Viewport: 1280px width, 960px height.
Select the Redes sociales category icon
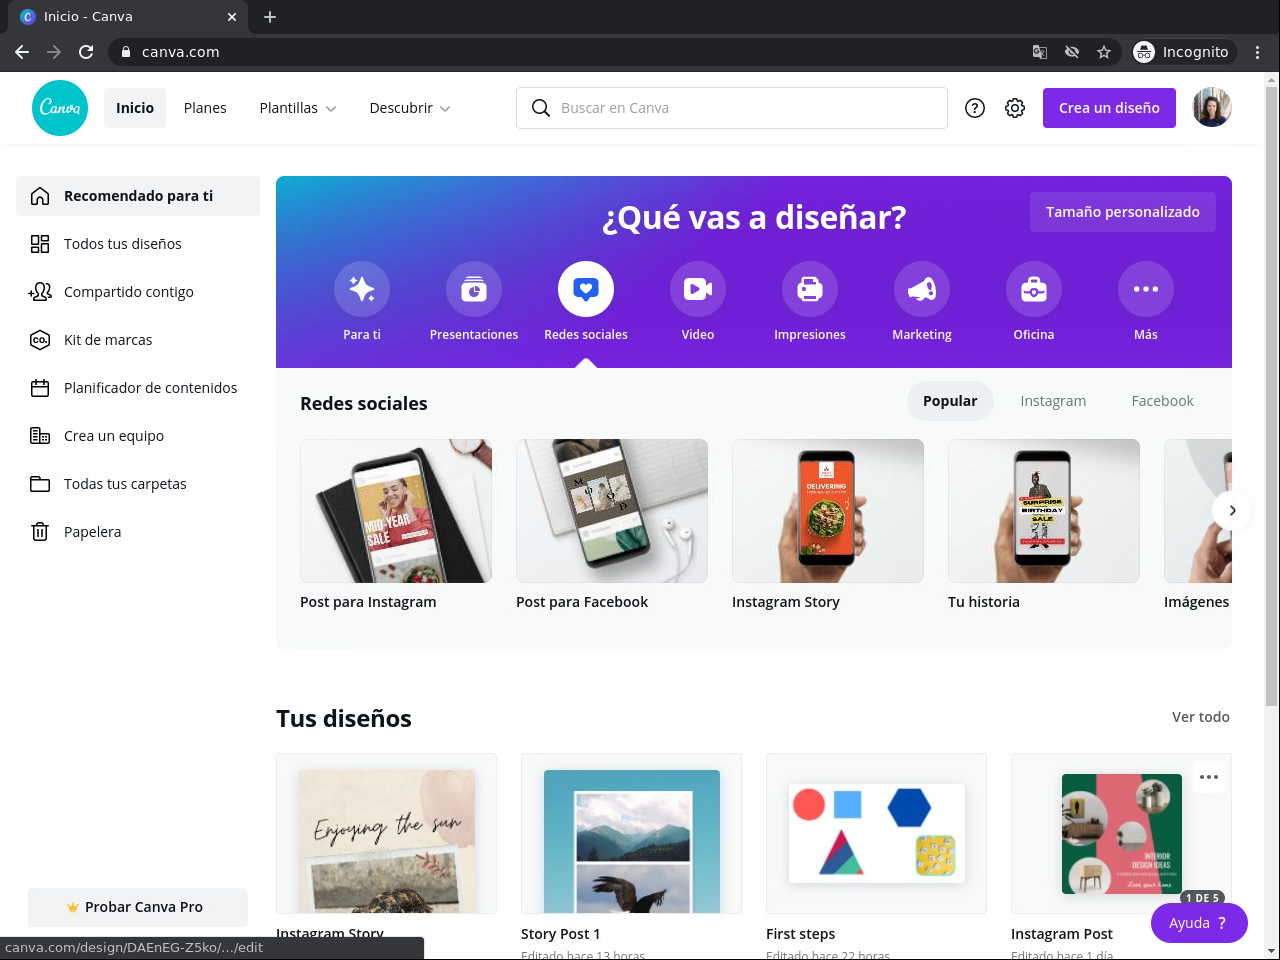(586, 289)
